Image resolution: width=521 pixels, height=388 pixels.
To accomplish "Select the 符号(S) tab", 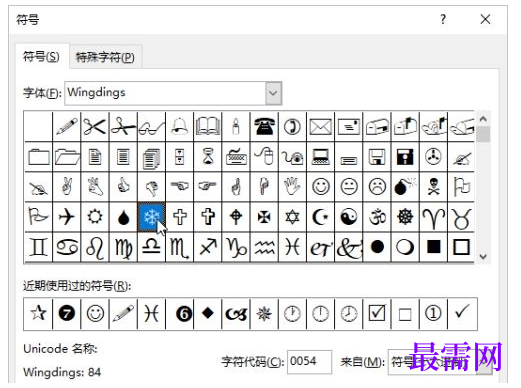I will click(41, 57).
